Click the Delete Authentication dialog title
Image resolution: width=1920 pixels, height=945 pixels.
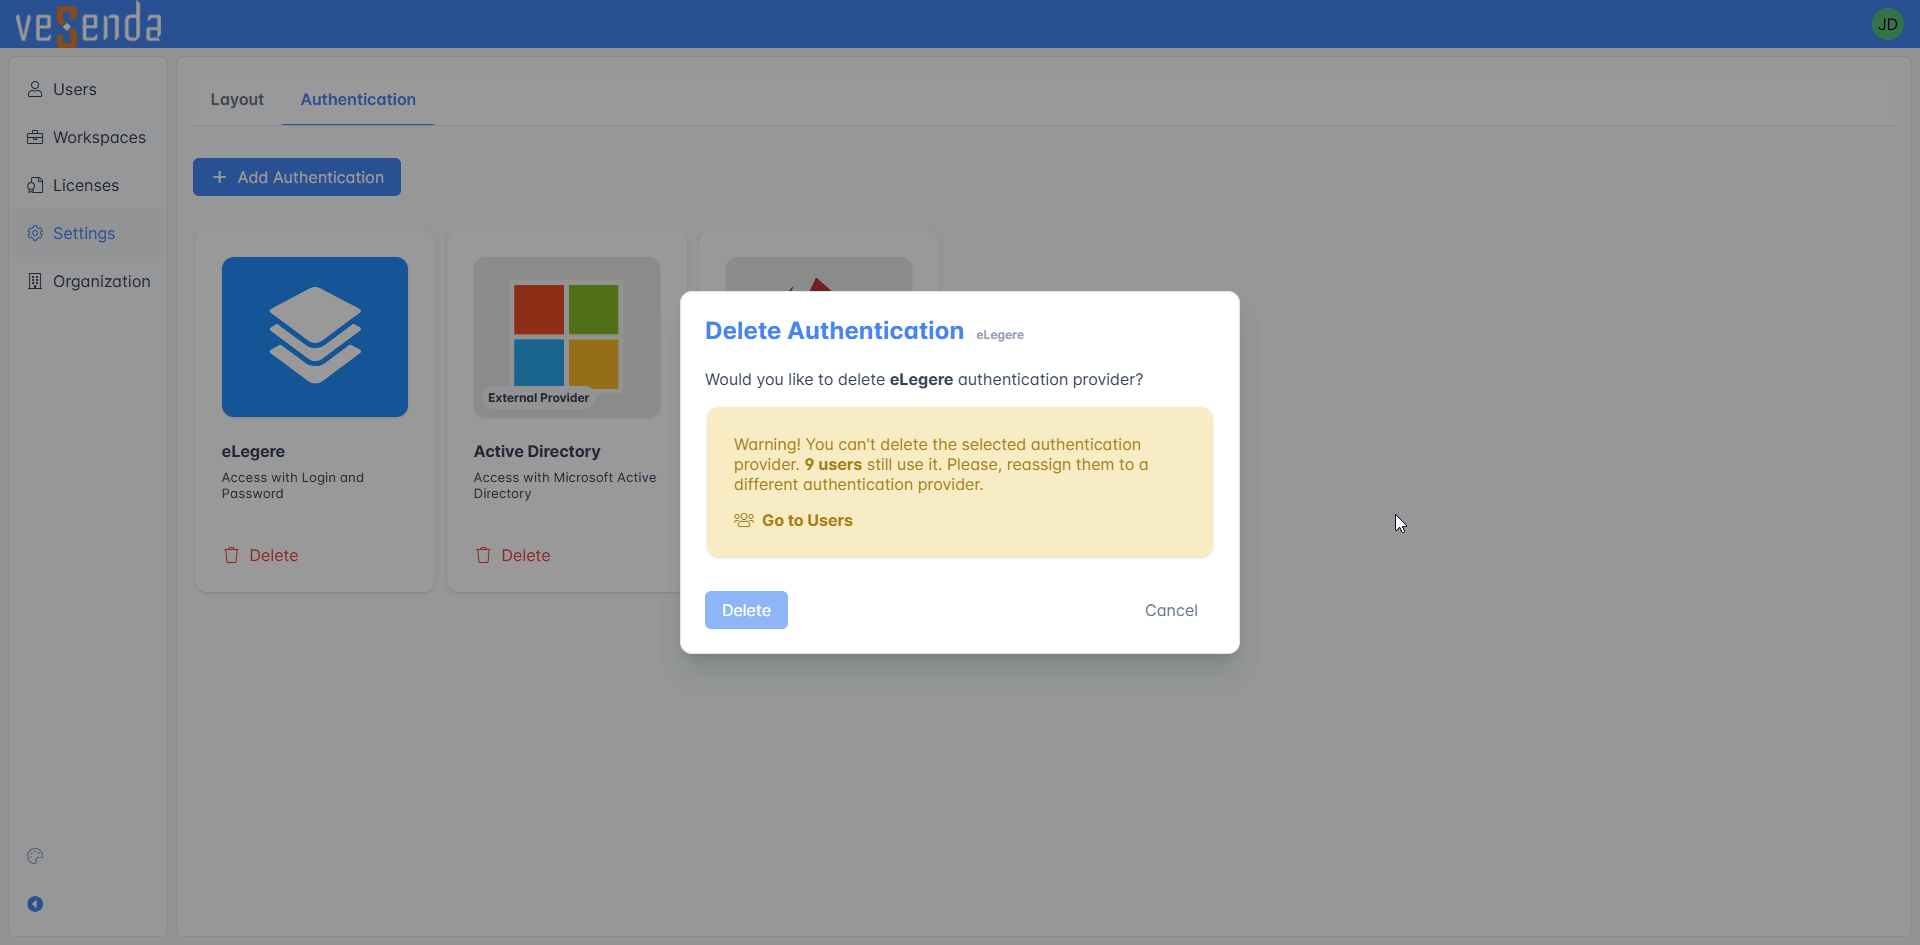[834, 331]
